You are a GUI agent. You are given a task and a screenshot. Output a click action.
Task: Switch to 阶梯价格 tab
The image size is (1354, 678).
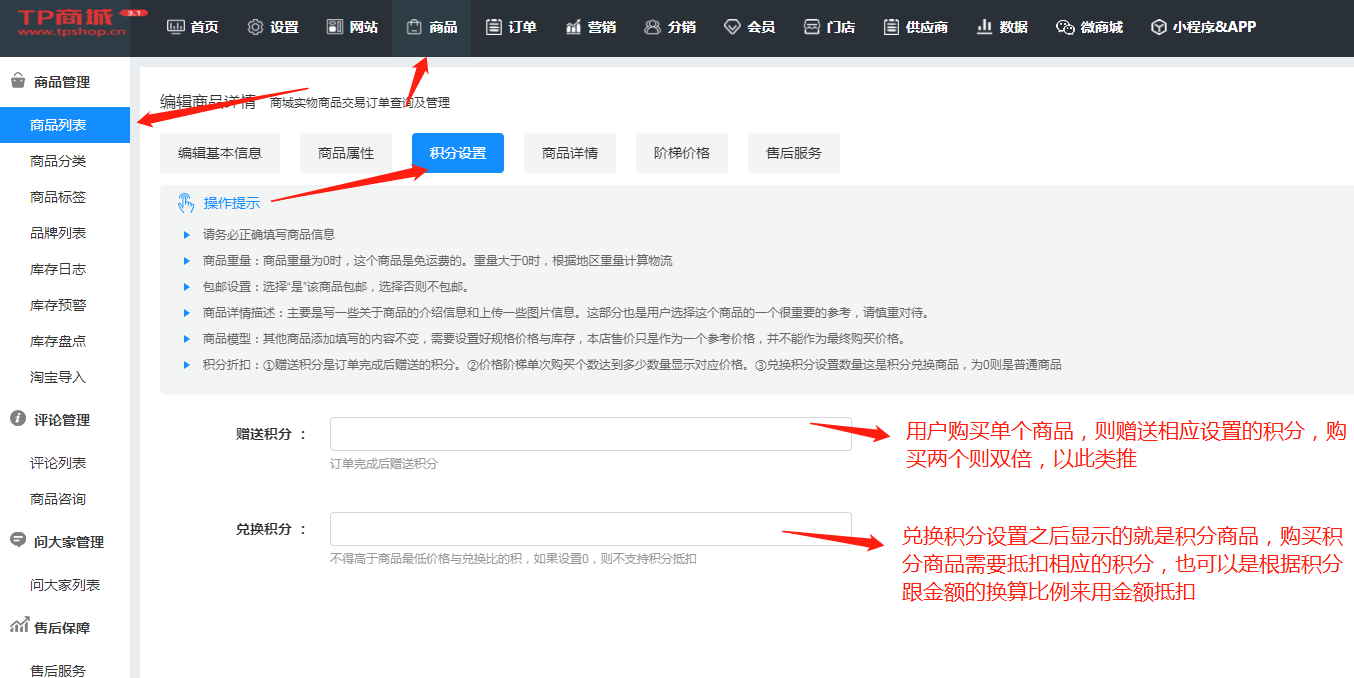pyautogui.click(x=682, y=153)
